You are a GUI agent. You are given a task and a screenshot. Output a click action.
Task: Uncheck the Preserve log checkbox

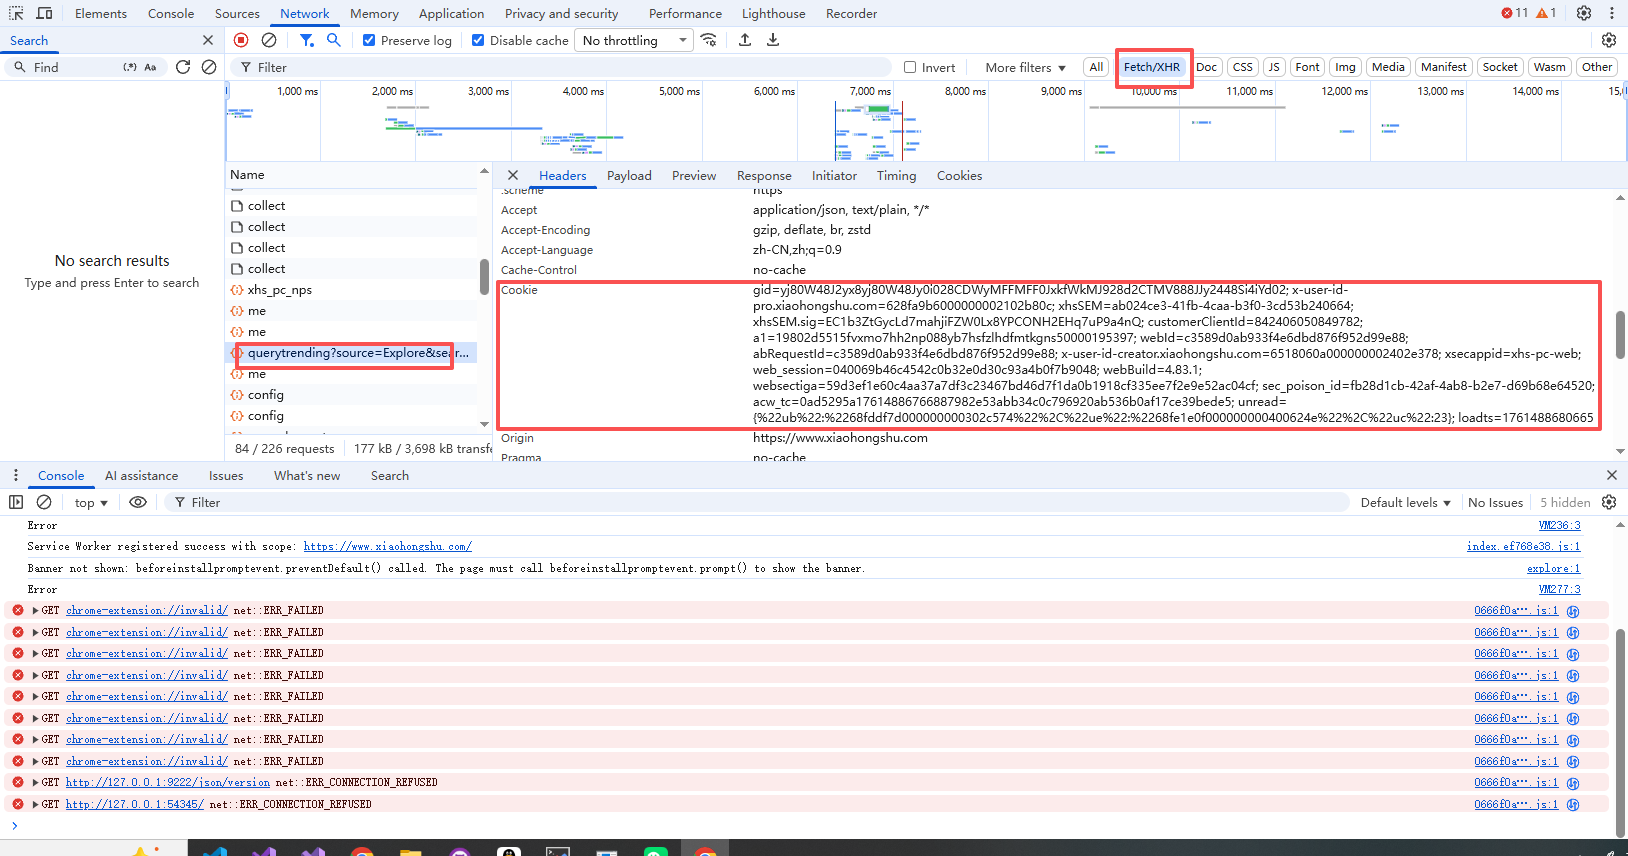click(369, 40)
